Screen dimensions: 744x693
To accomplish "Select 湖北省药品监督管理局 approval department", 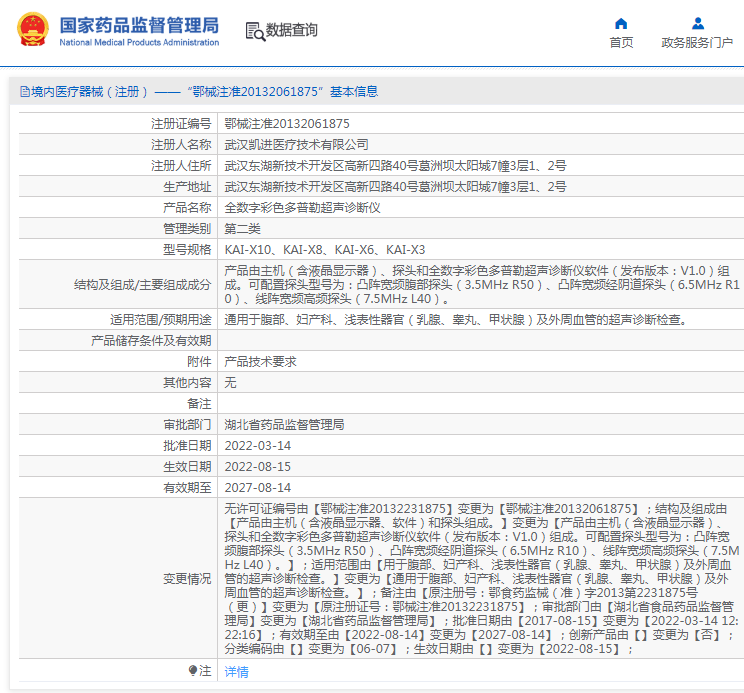I will (284, 425).
